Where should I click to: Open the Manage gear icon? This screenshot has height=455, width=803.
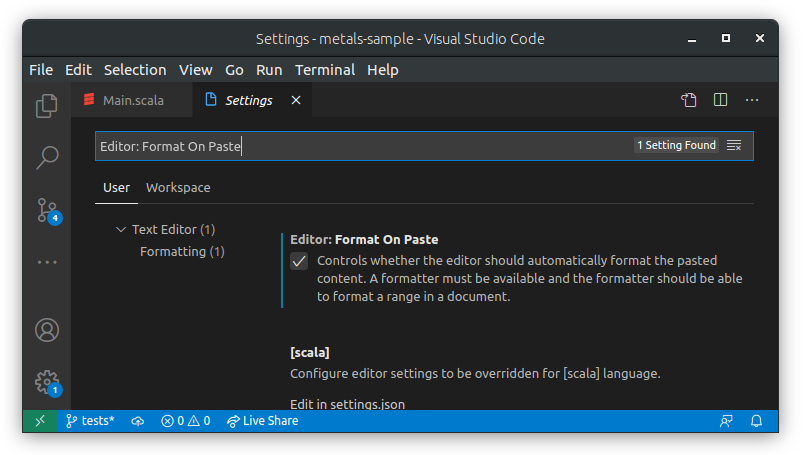47,381
